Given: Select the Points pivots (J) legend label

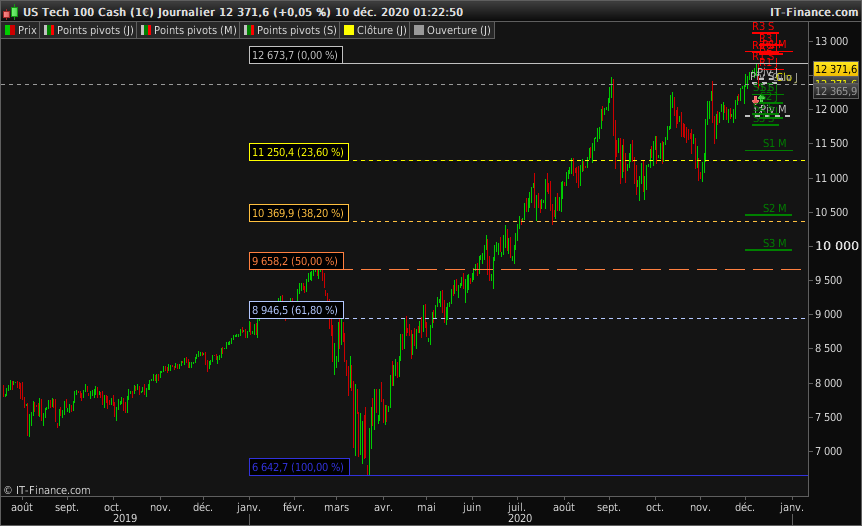Looking at the screenshot, I should pos(95,30).
